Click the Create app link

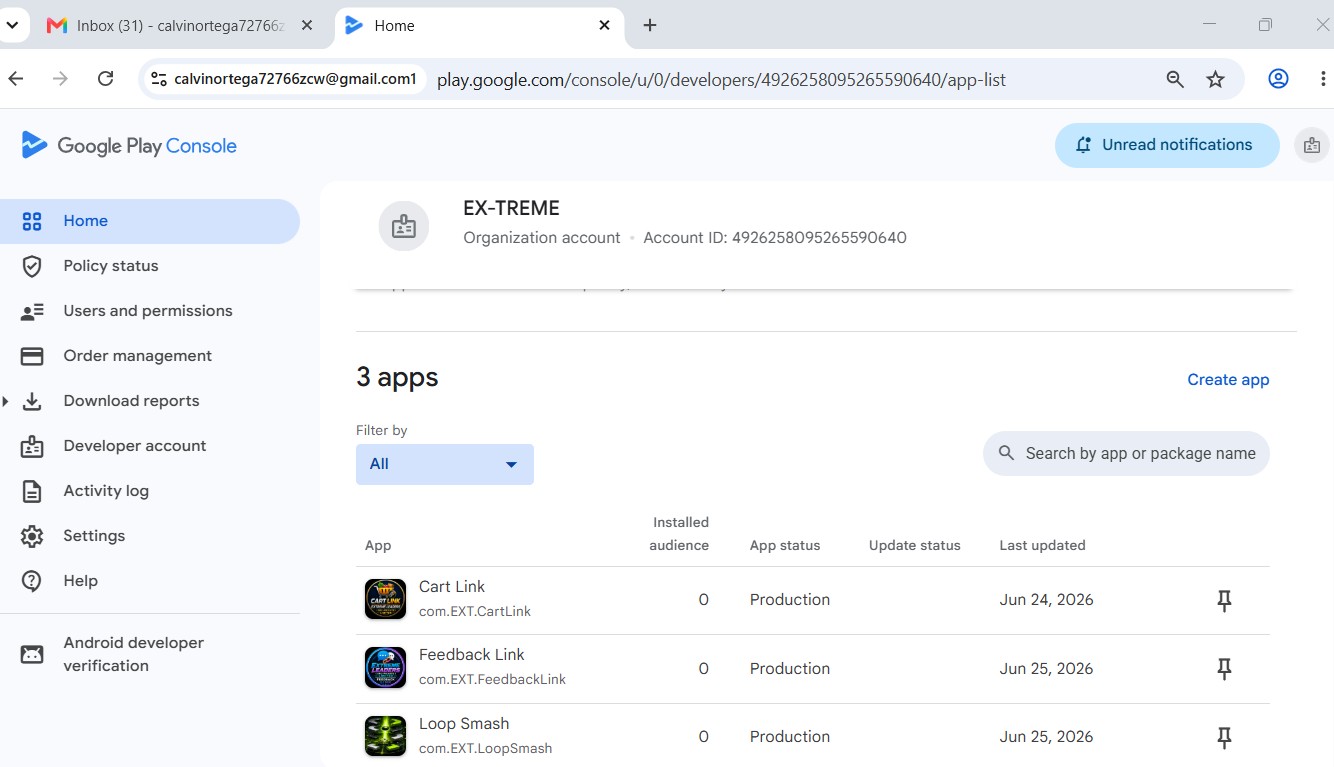1228,380
